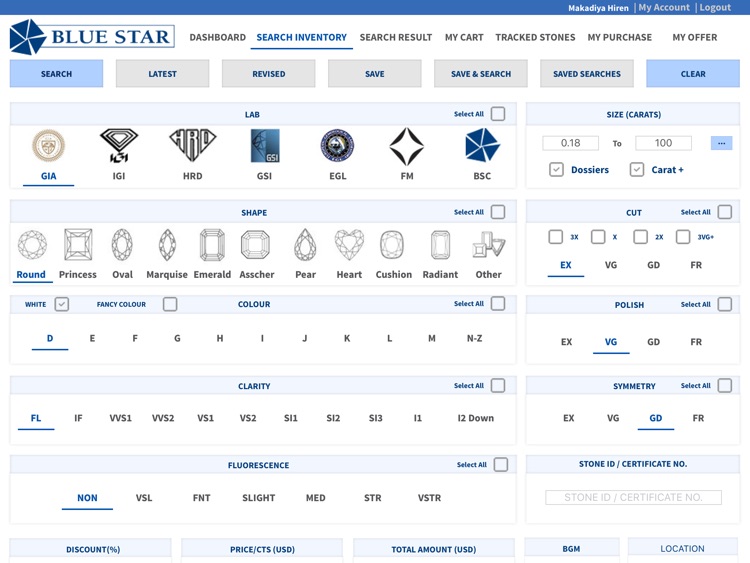Image resolution: width=750 pixels, height=563 pixels.
Task: Click the Blue Star logo
Action: 92,37
